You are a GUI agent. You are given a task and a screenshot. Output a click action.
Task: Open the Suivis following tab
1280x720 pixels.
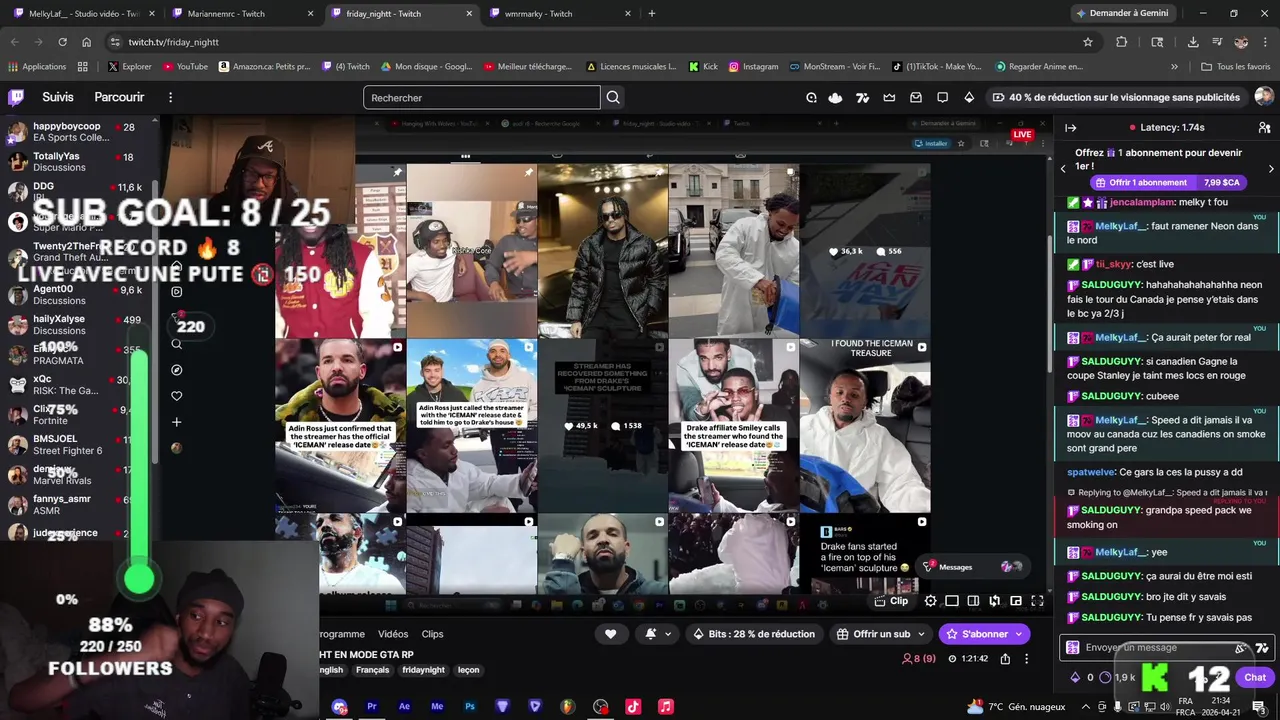(58, 97)
